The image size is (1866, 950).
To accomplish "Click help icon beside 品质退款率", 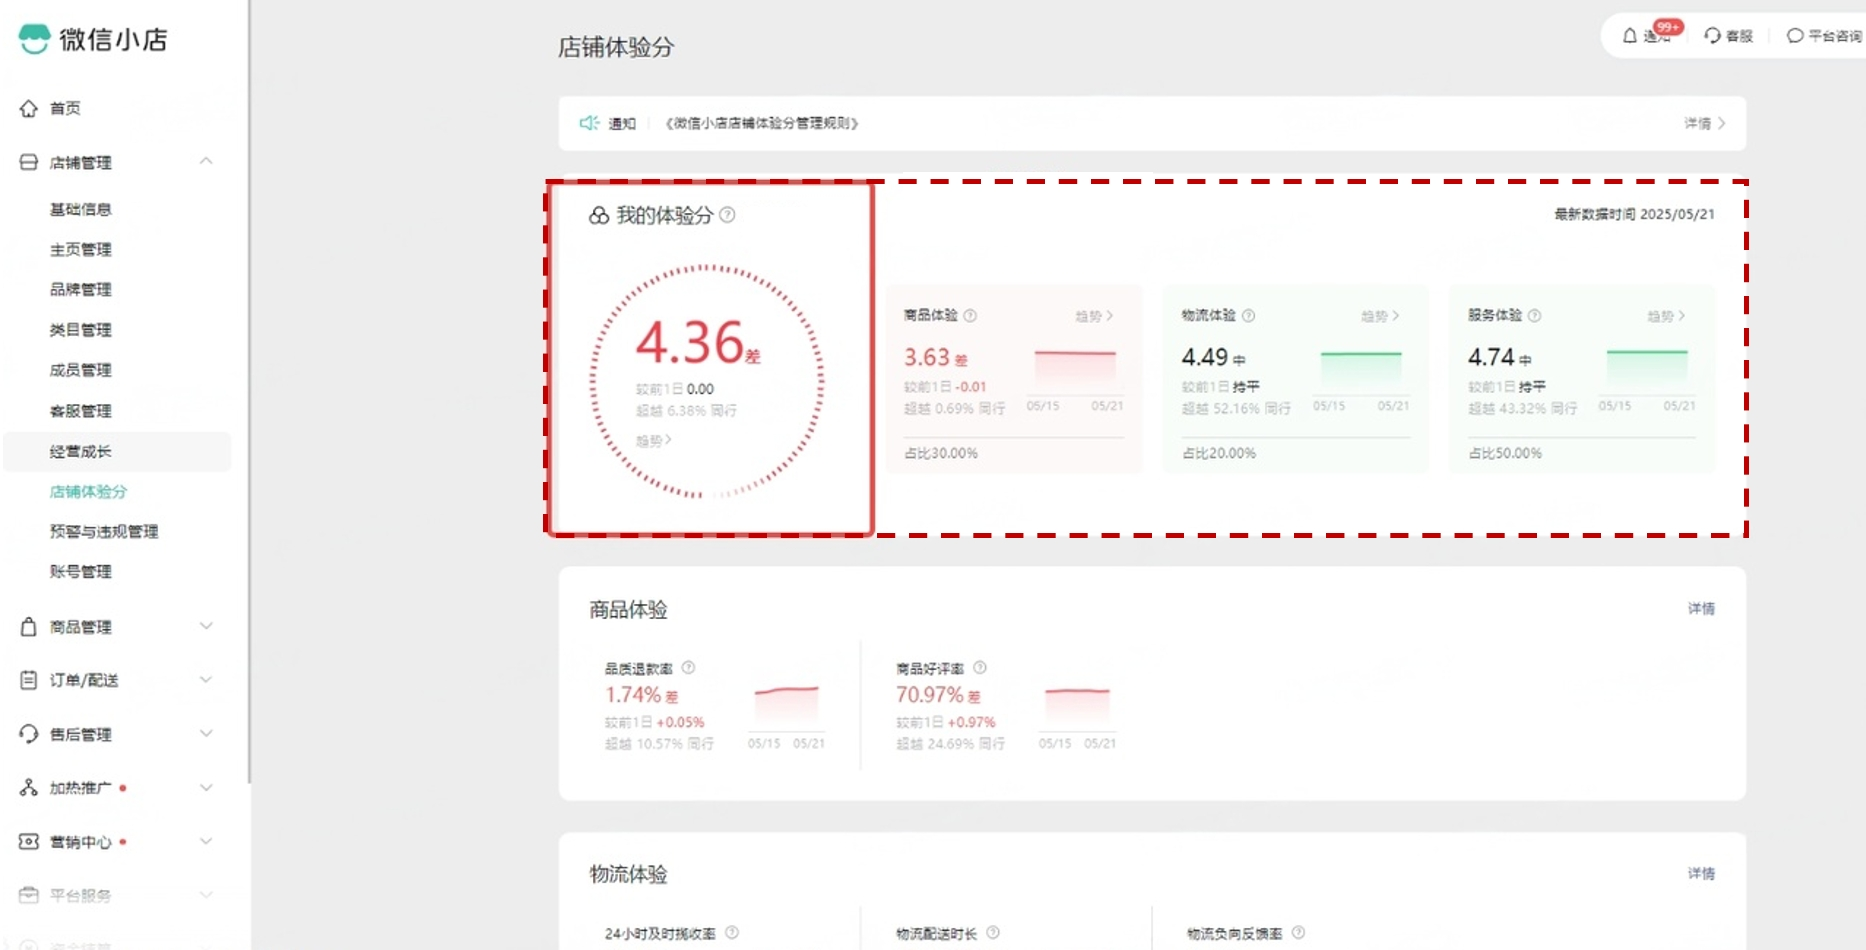I will (x=688, y=668).
